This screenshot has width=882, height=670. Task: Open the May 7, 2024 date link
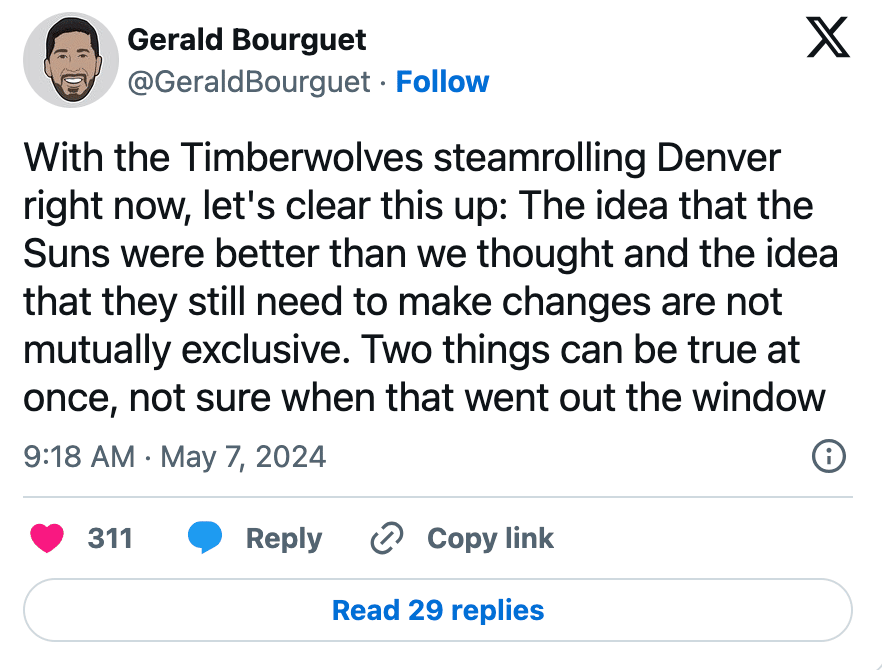[x=243, y=456]
